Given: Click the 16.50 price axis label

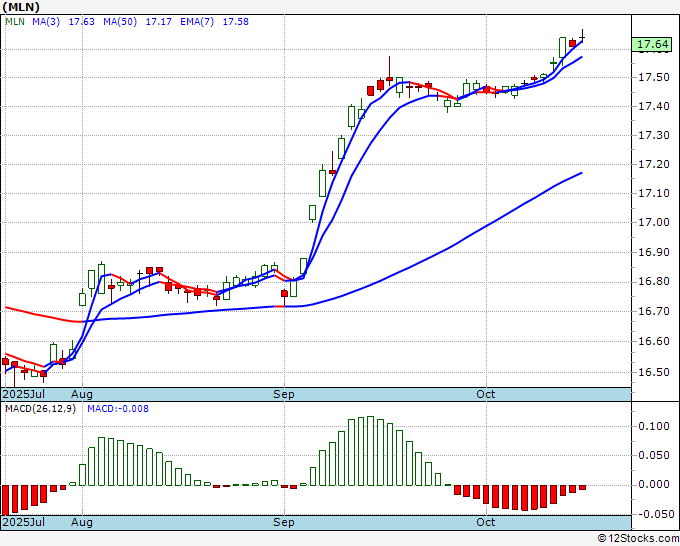Looking at the screenshot, I should click(x=654, y=373).
